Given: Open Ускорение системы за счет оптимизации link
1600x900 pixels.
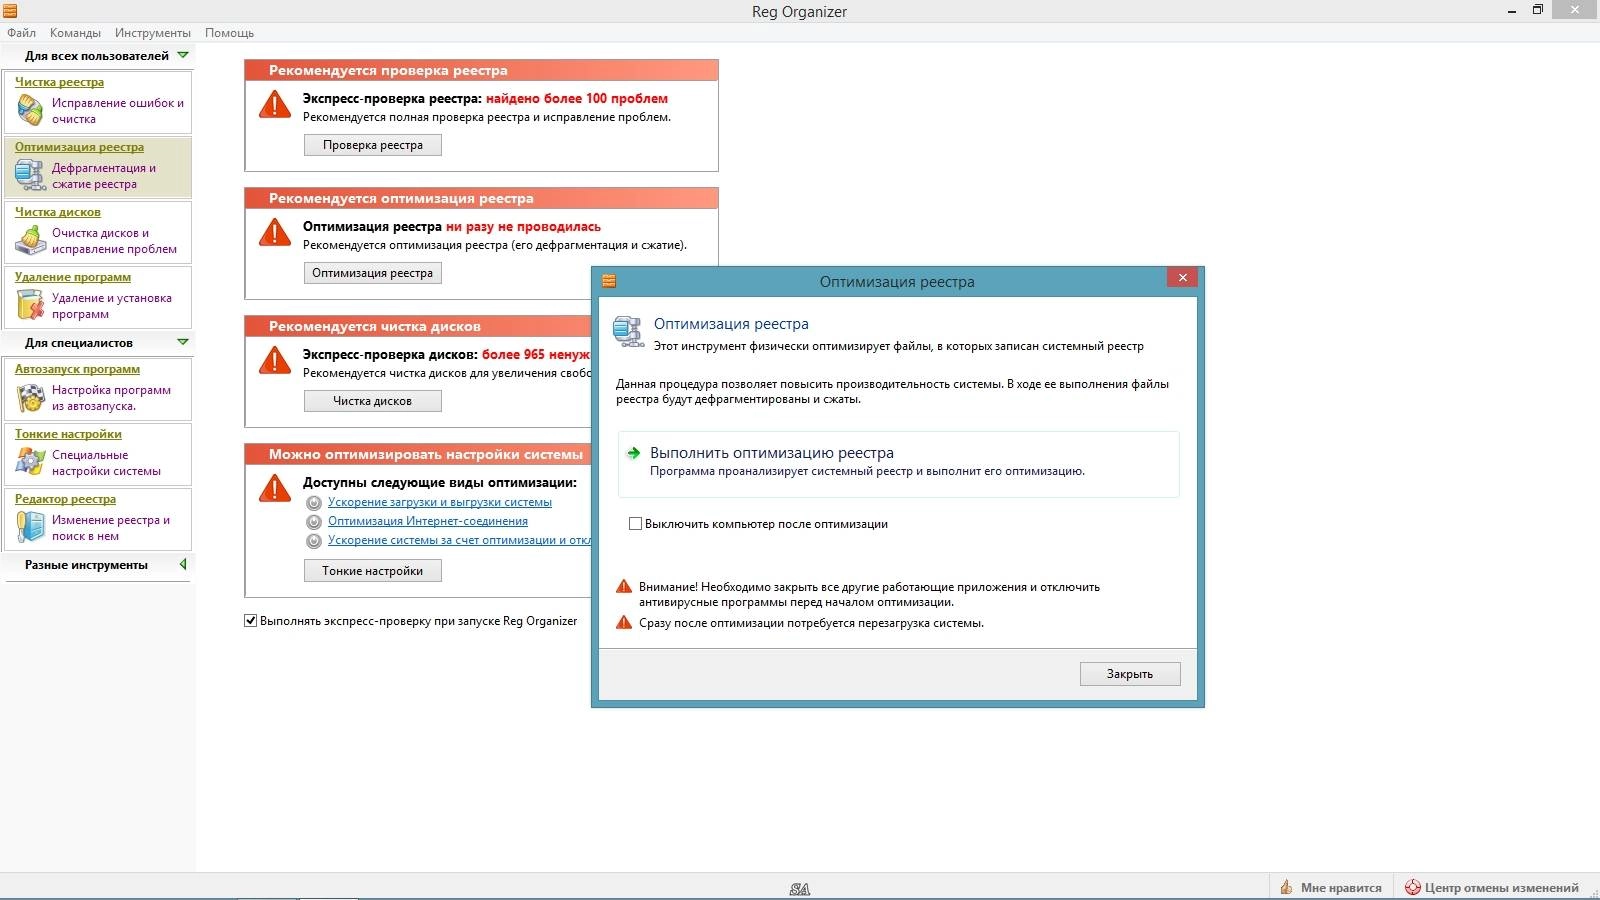Looking at the screenshot, I should point(460,541).
